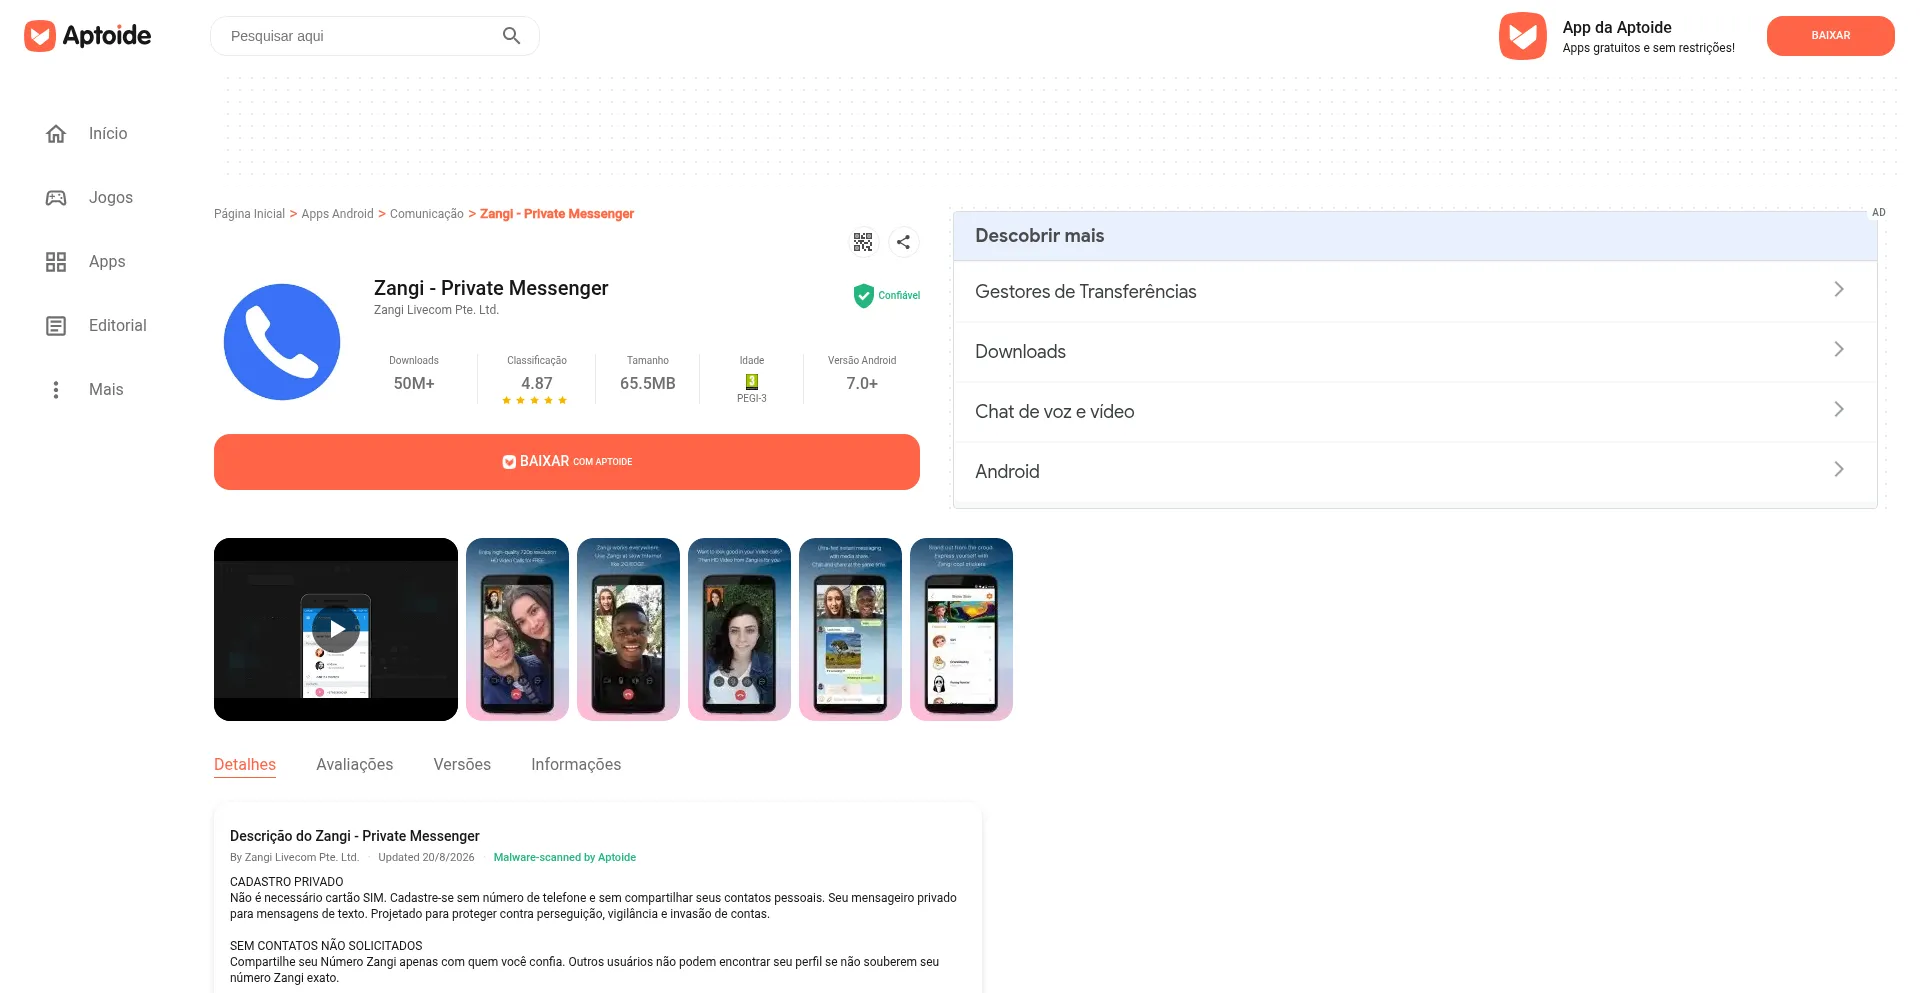The width and height of the screenshot is (1920, 993).
Task: Click the Editorial page icon
Action: click(56, 326)
